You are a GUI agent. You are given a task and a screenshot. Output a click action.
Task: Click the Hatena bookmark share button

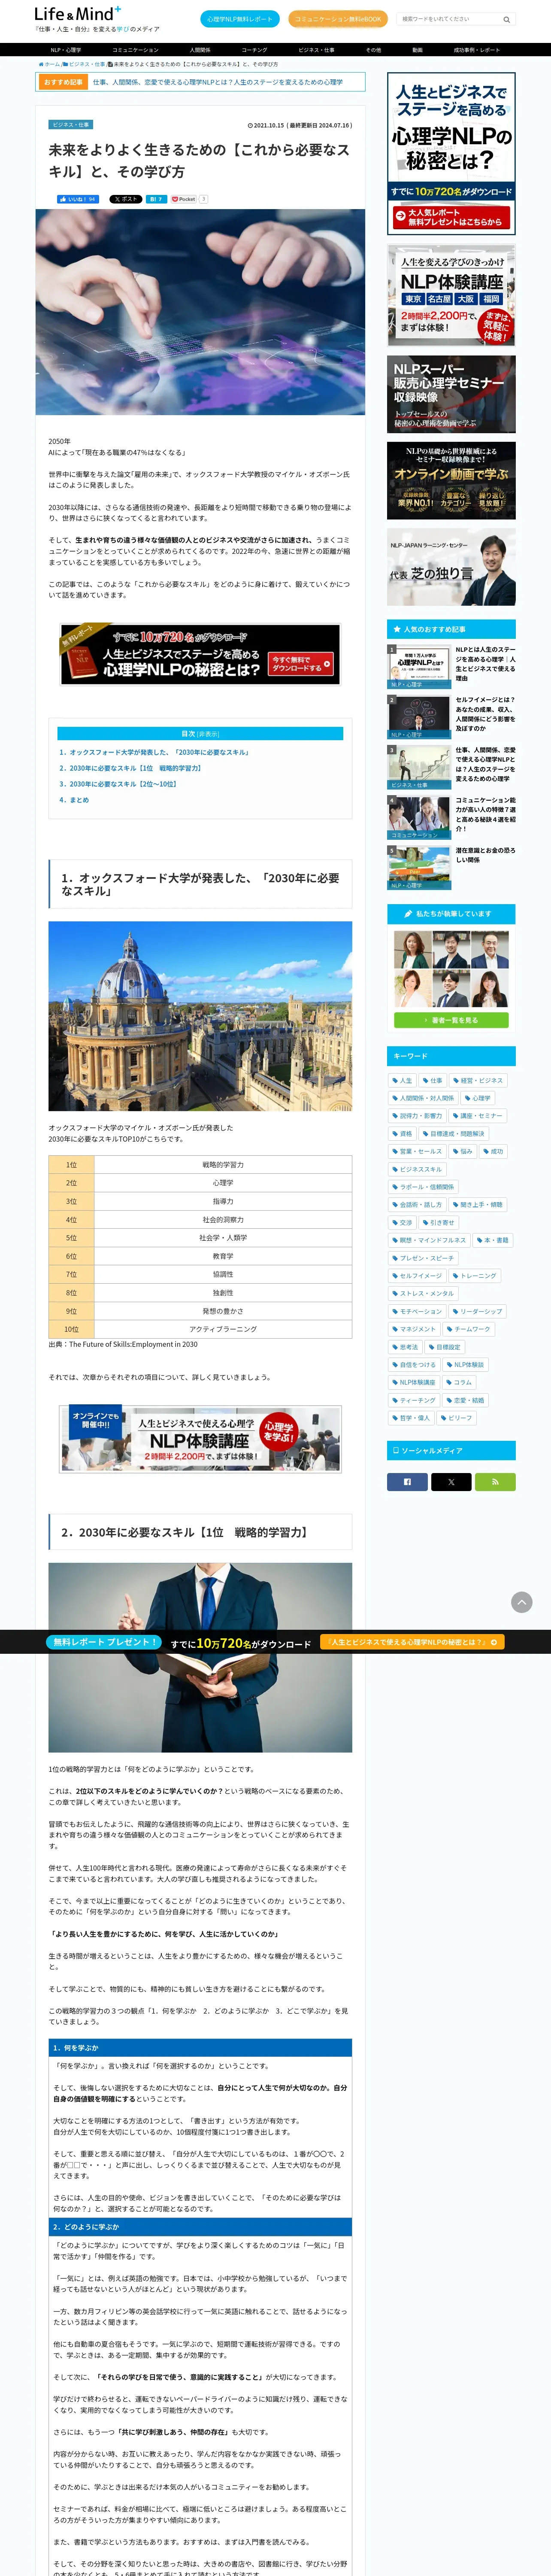pos(156,199)
